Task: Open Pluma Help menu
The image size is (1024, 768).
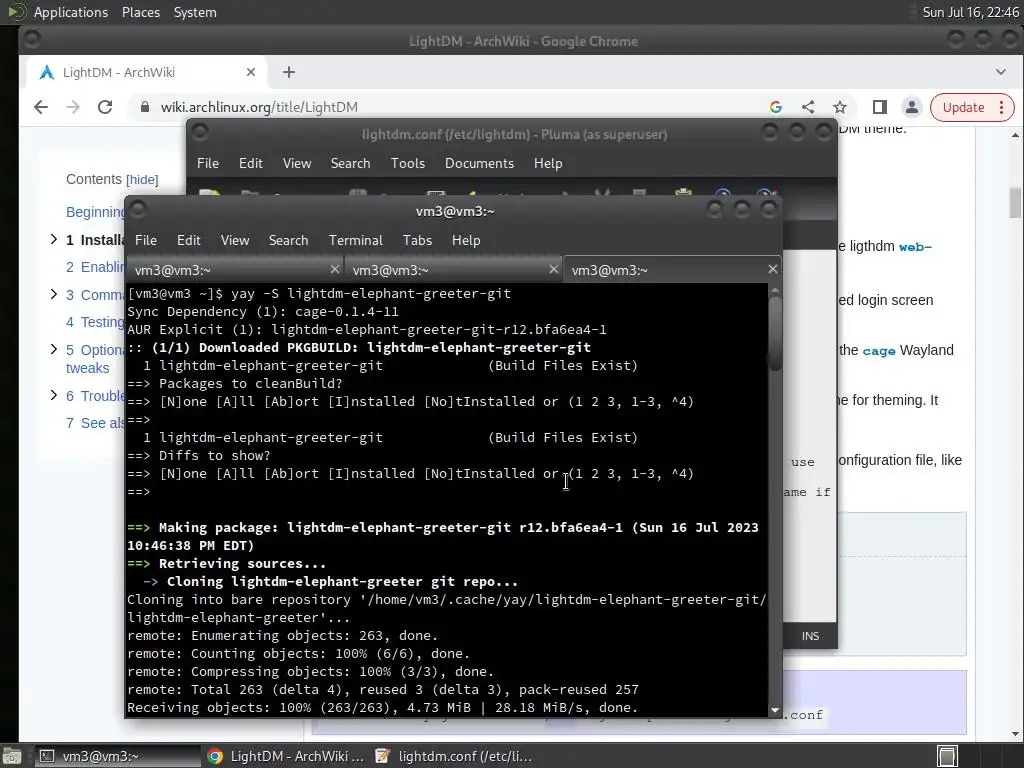Action: click(x=547, y=163)
